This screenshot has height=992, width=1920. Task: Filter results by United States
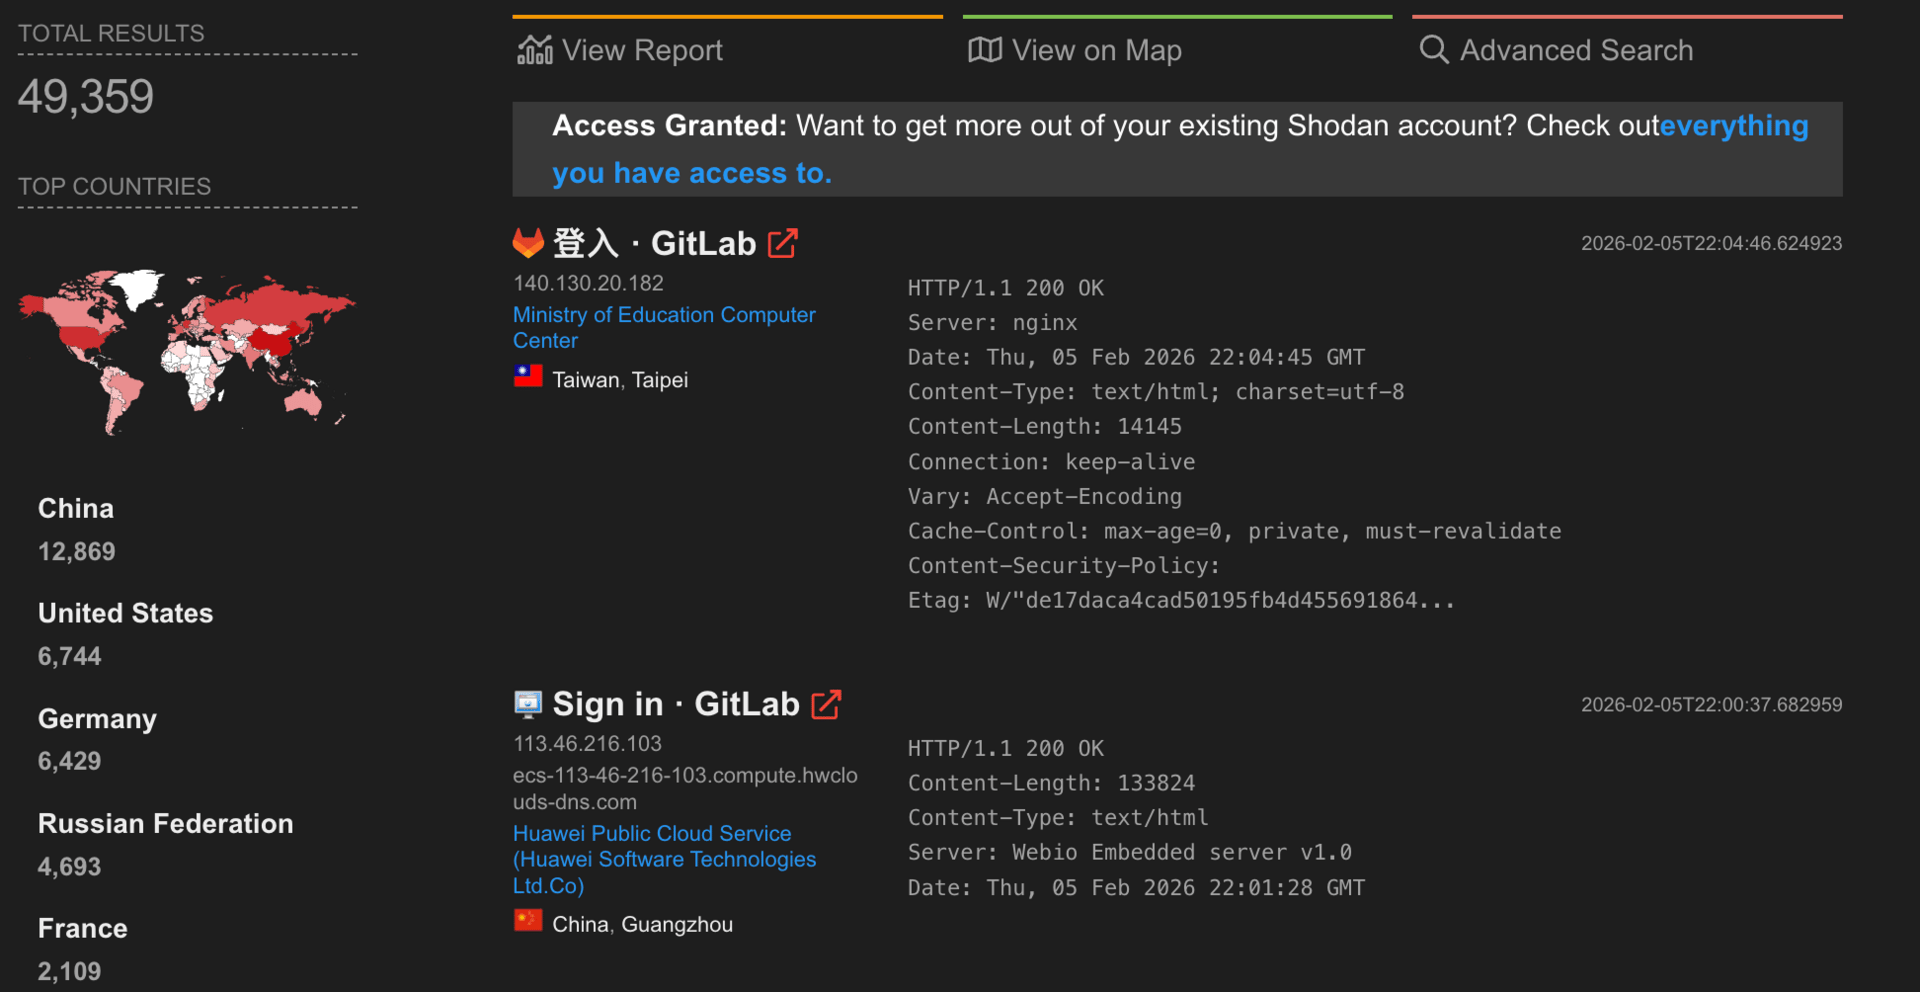click(125, 613)
